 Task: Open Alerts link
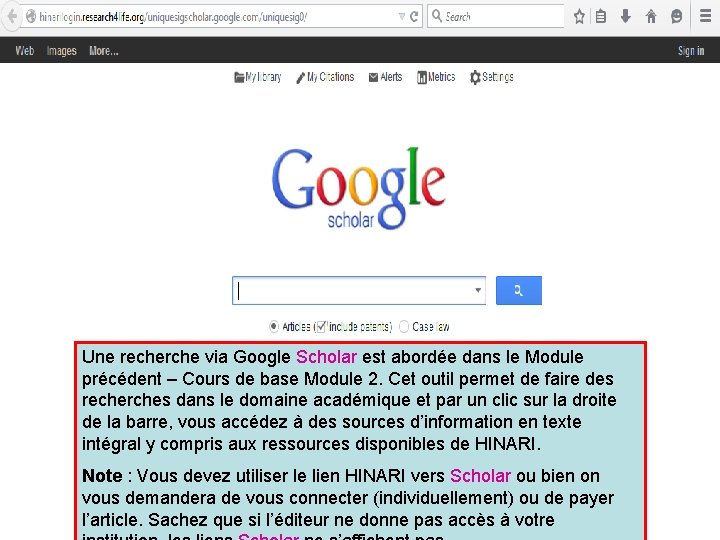point(385,77)
